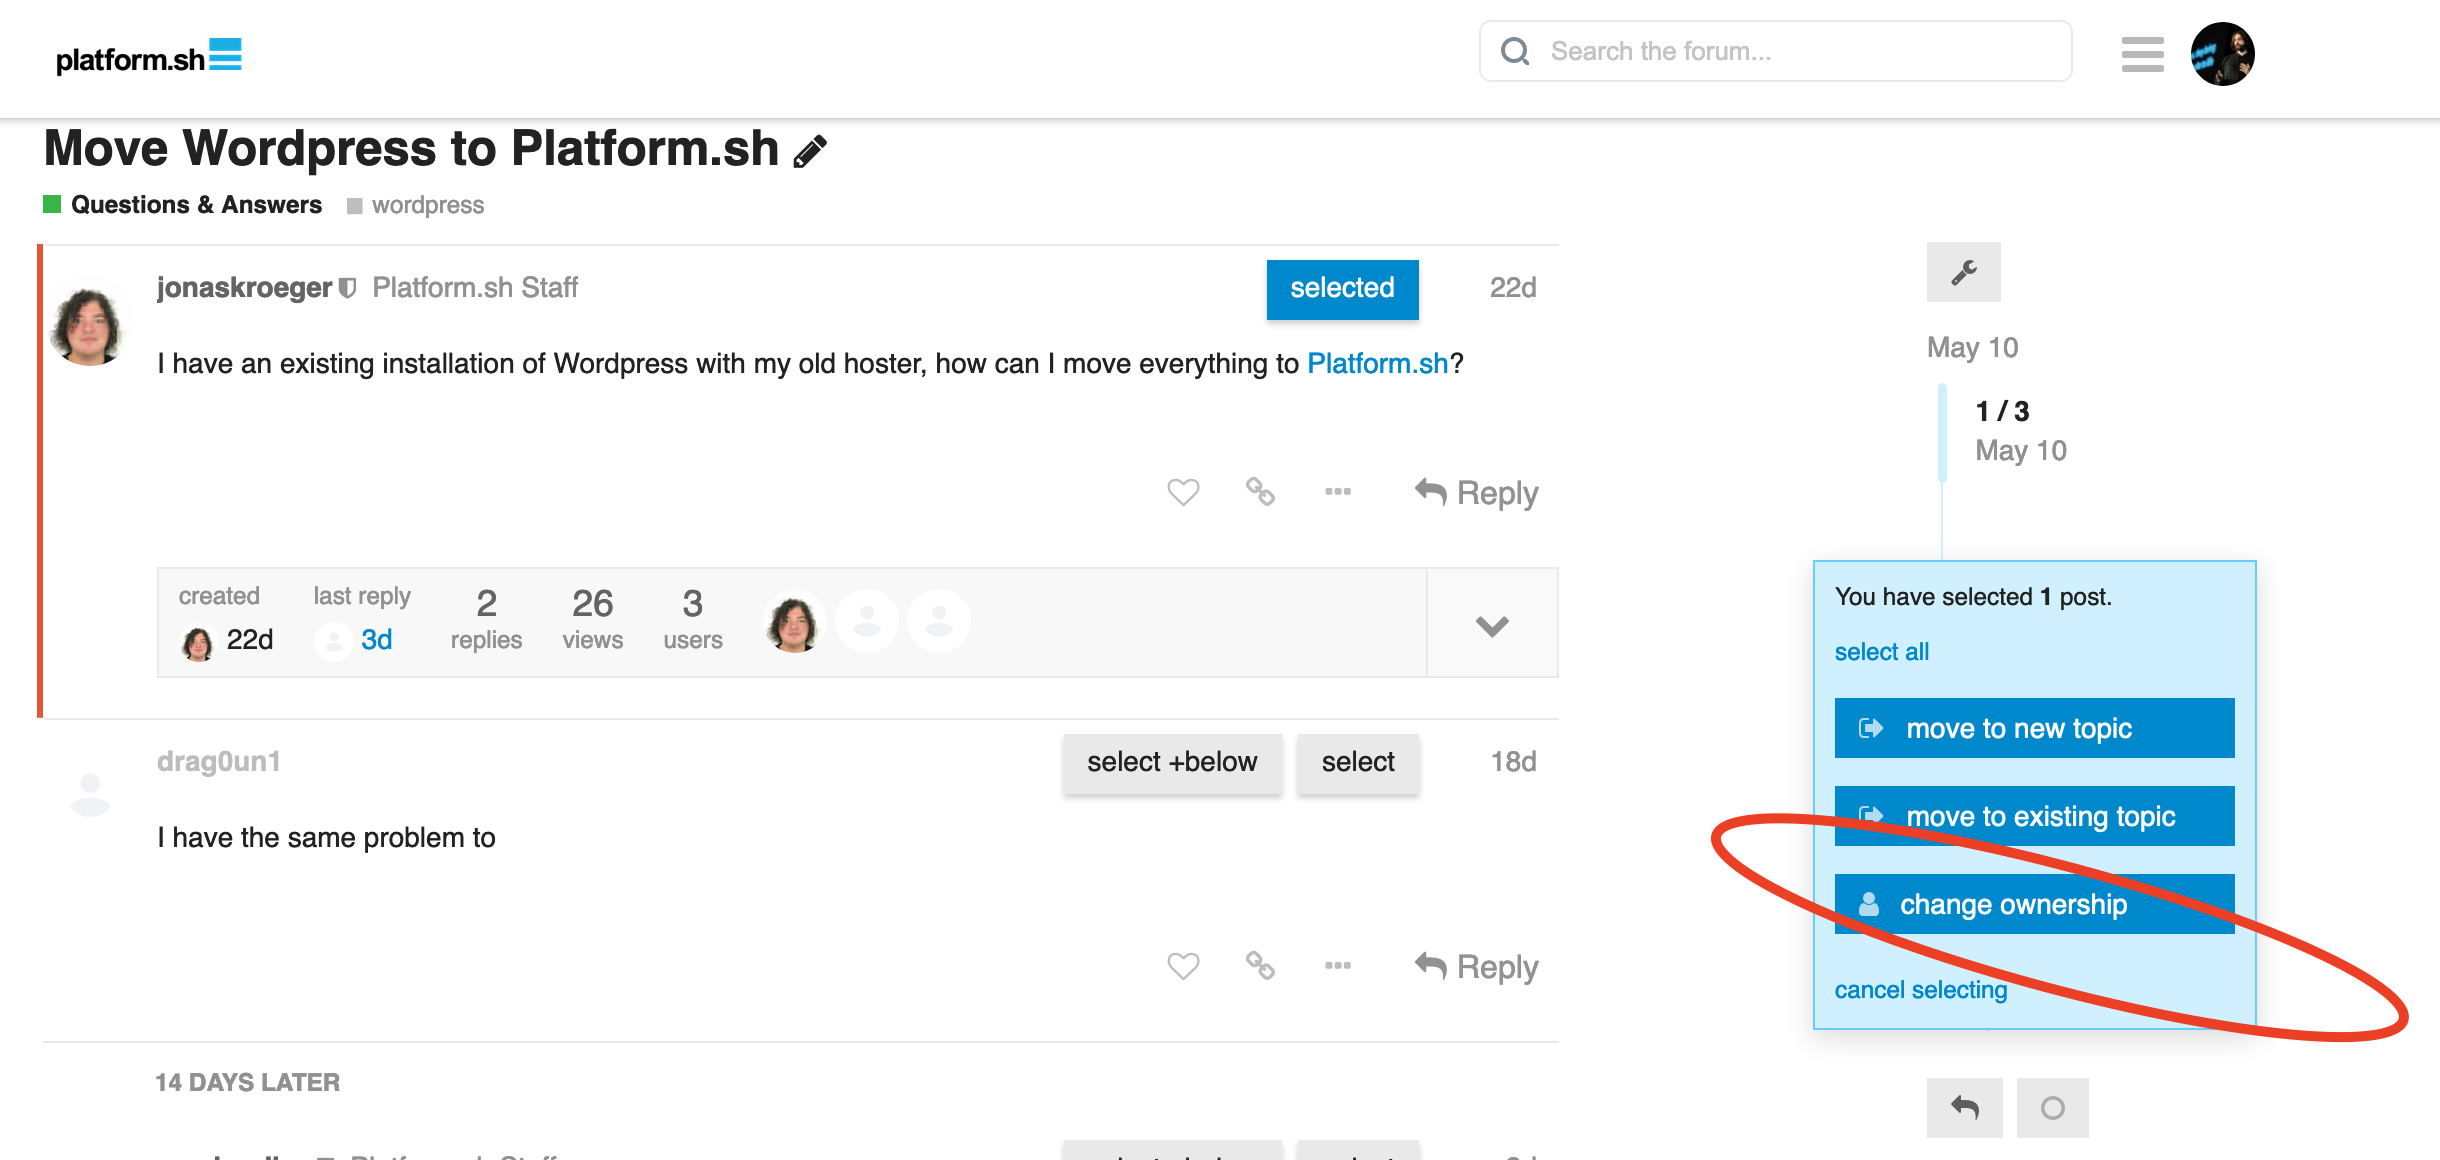Click the circle tracking button below timeline
Image resolution: width=2440 pixels, height=1160 pixels.
[x=2052, y=1108]
